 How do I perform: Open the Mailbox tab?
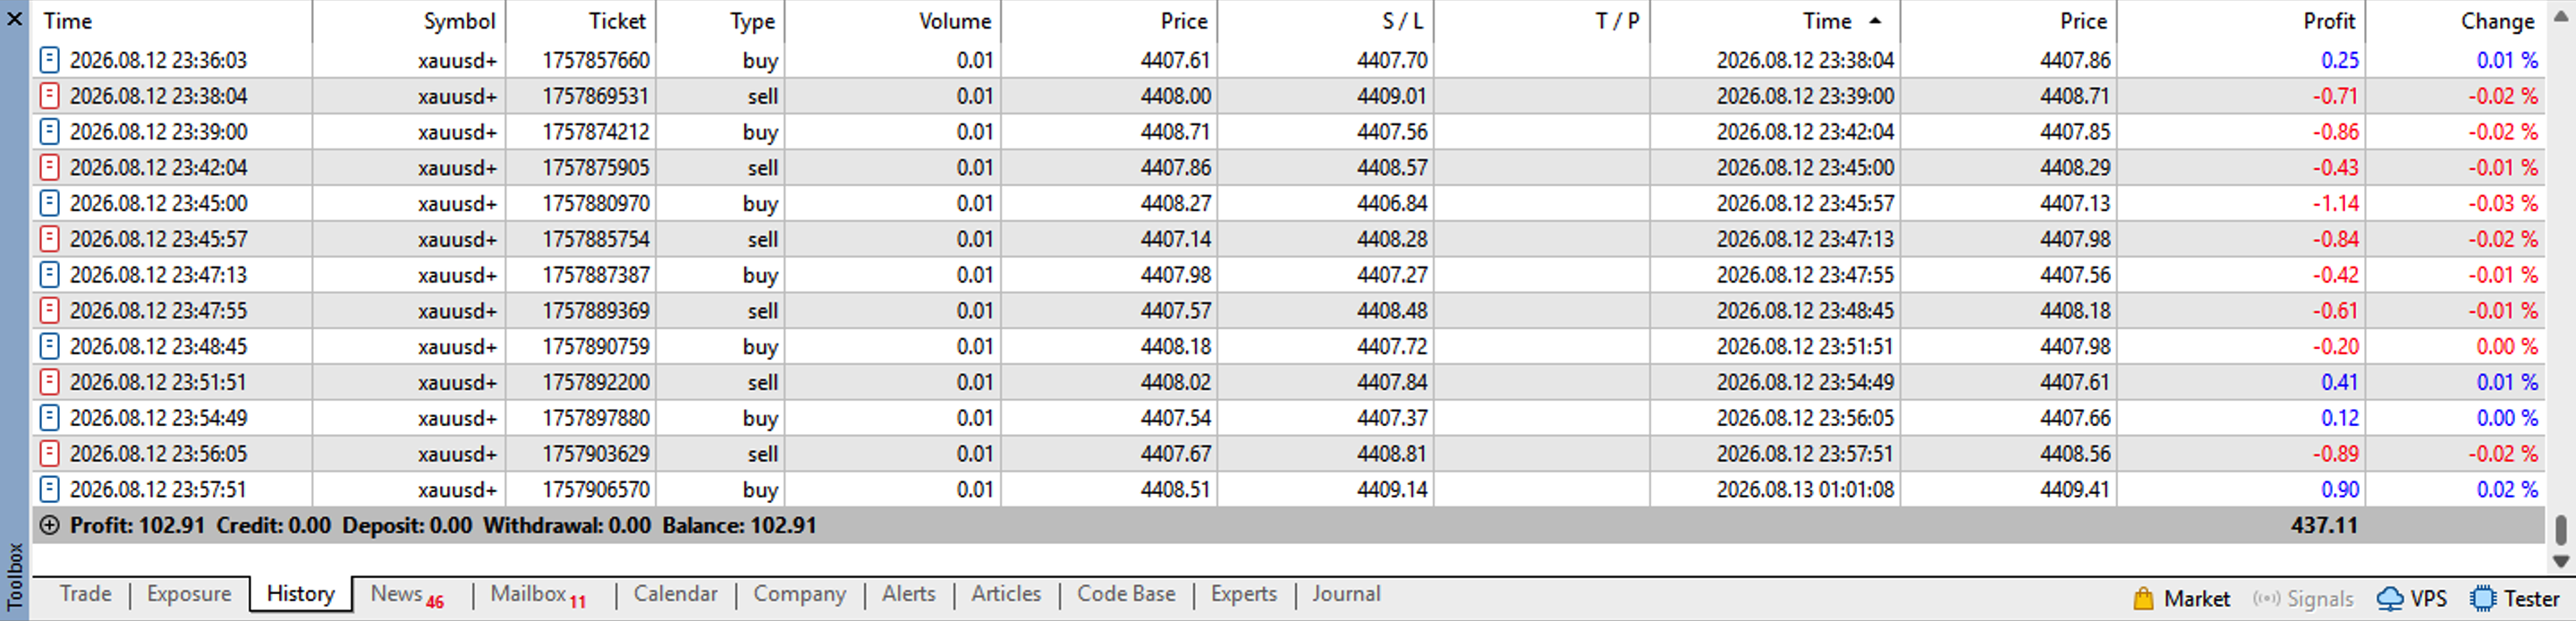(538, 595)
